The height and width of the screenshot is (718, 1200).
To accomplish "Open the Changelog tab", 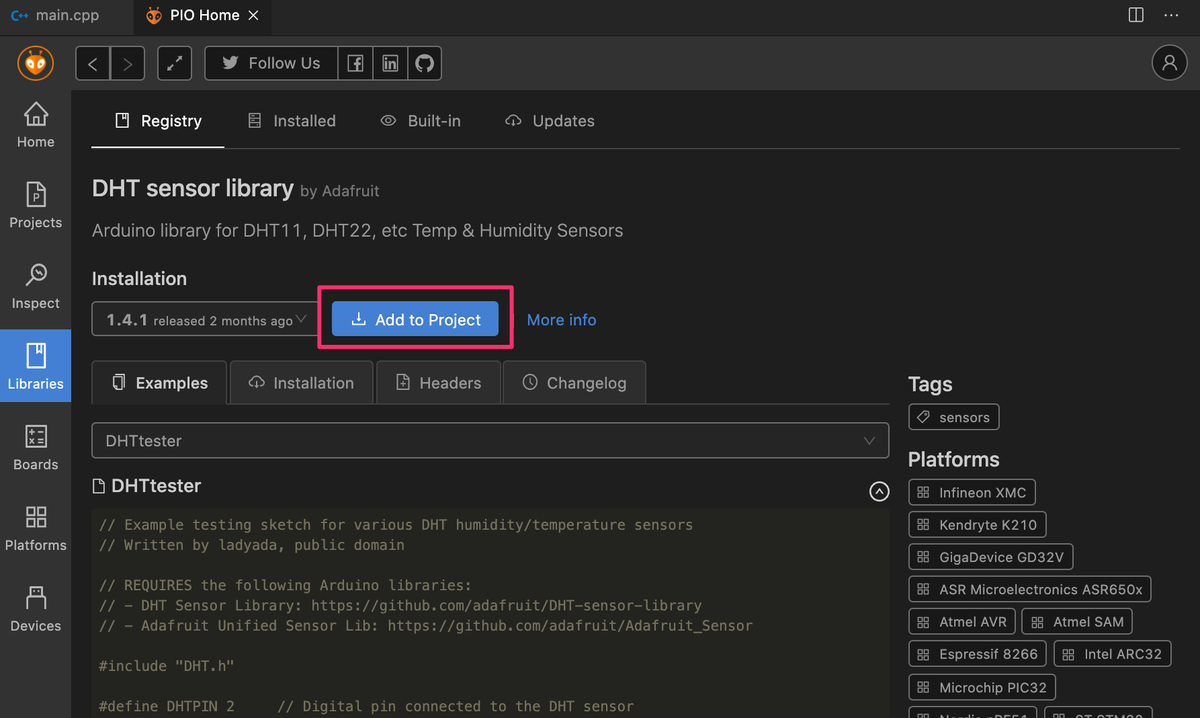I will click(574, 383).
